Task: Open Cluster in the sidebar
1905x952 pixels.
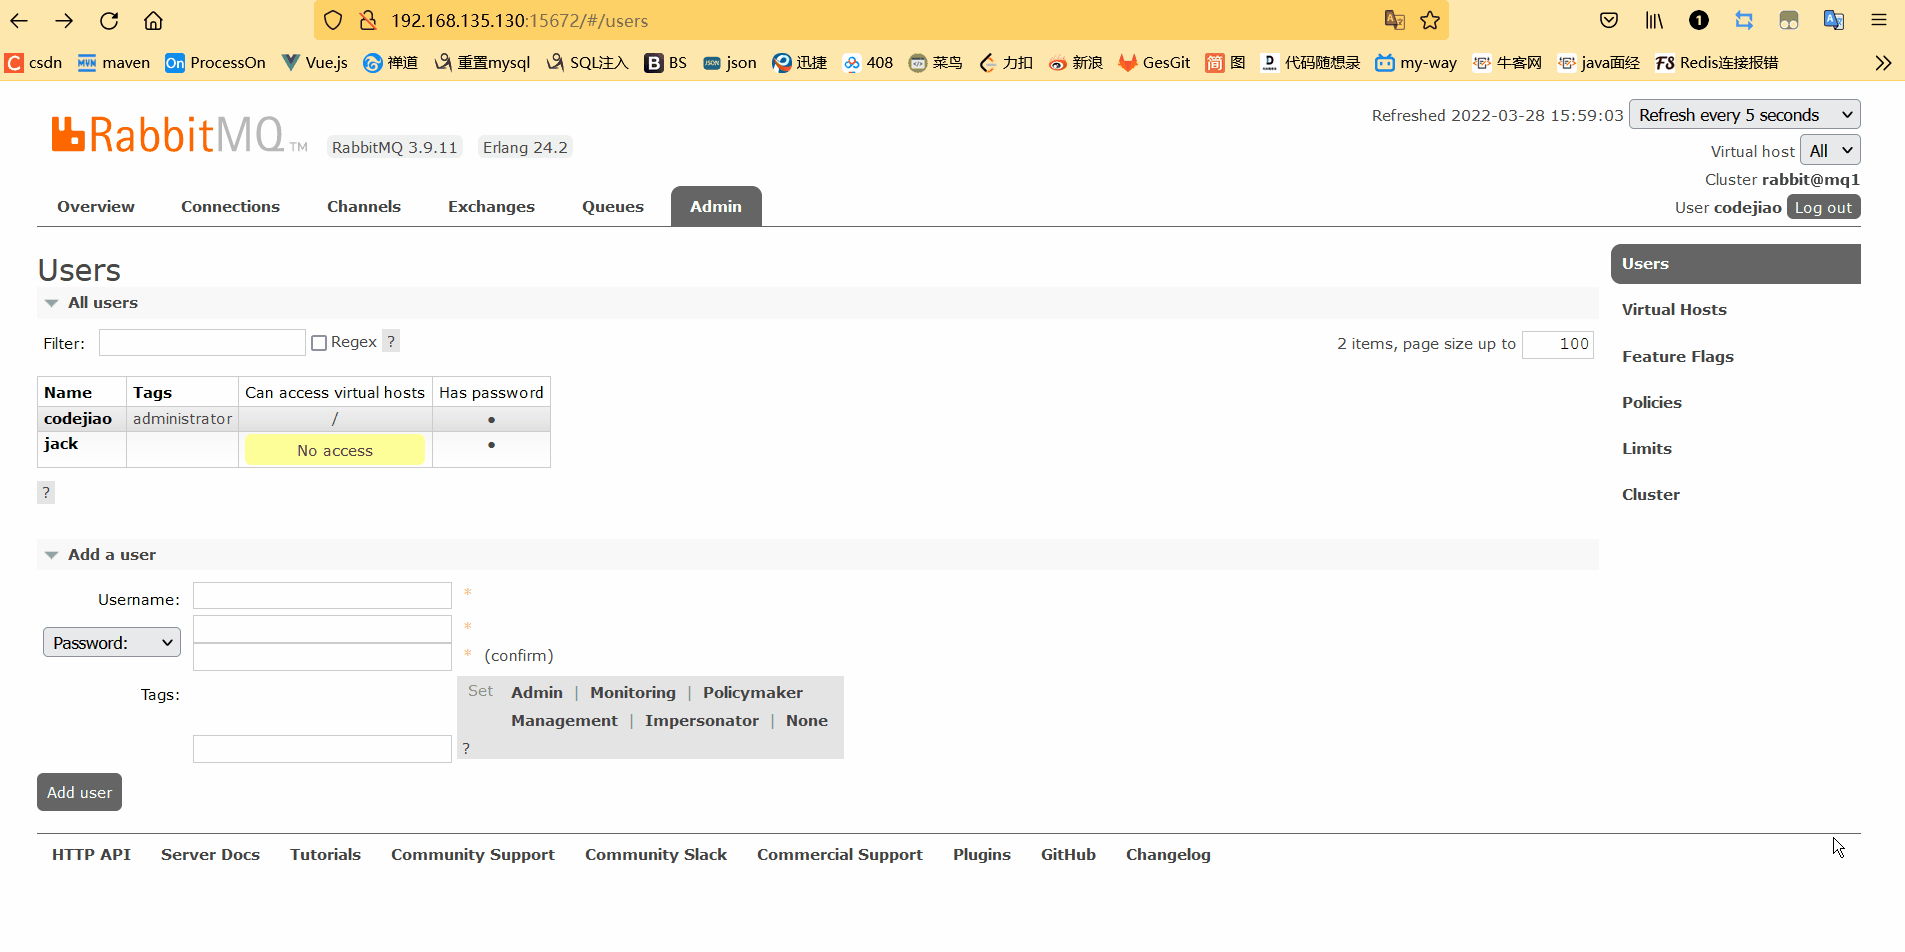Action: point(1651,495)
